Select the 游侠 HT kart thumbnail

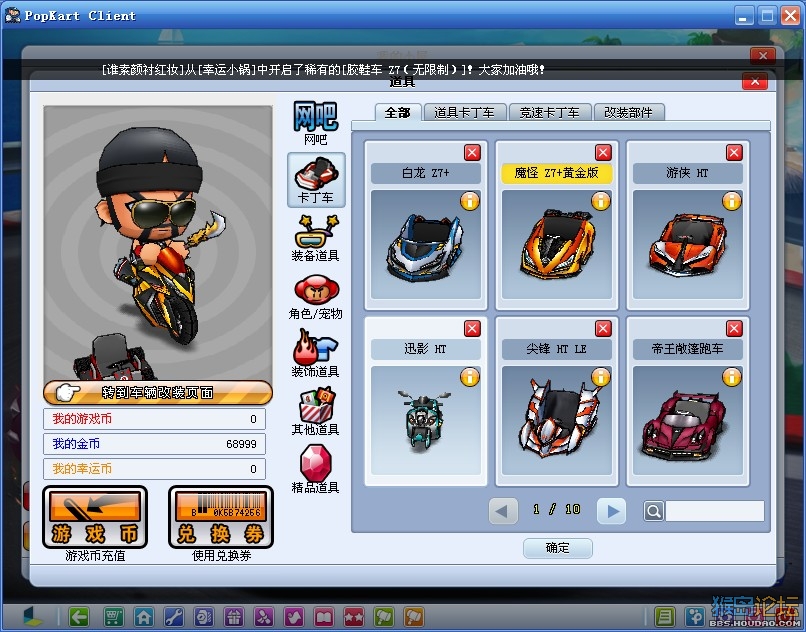(688, 244)
